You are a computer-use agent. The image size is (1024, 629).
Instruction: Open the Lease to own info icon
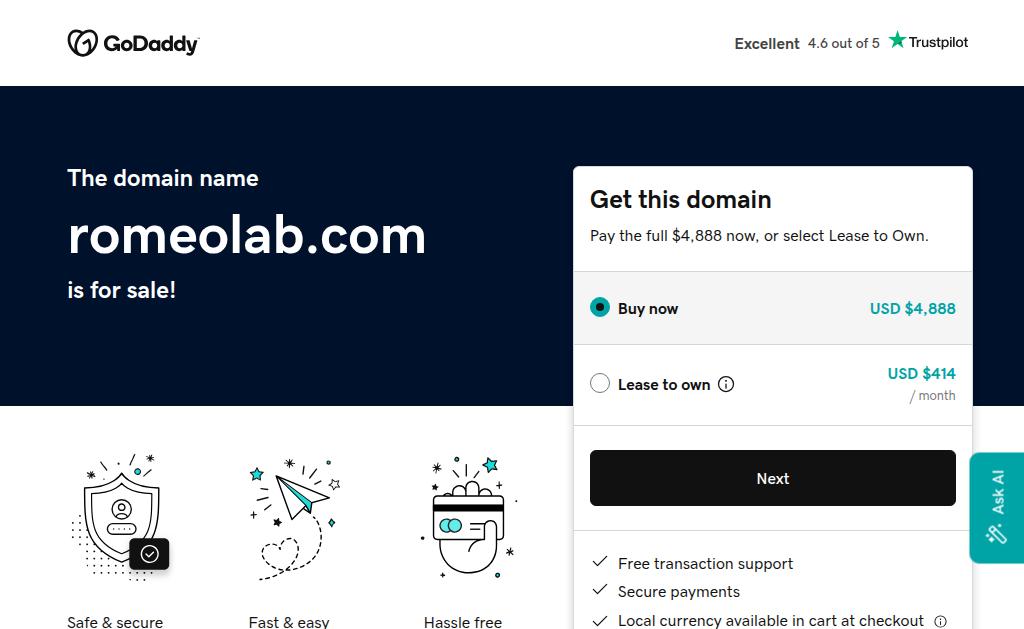726,384
